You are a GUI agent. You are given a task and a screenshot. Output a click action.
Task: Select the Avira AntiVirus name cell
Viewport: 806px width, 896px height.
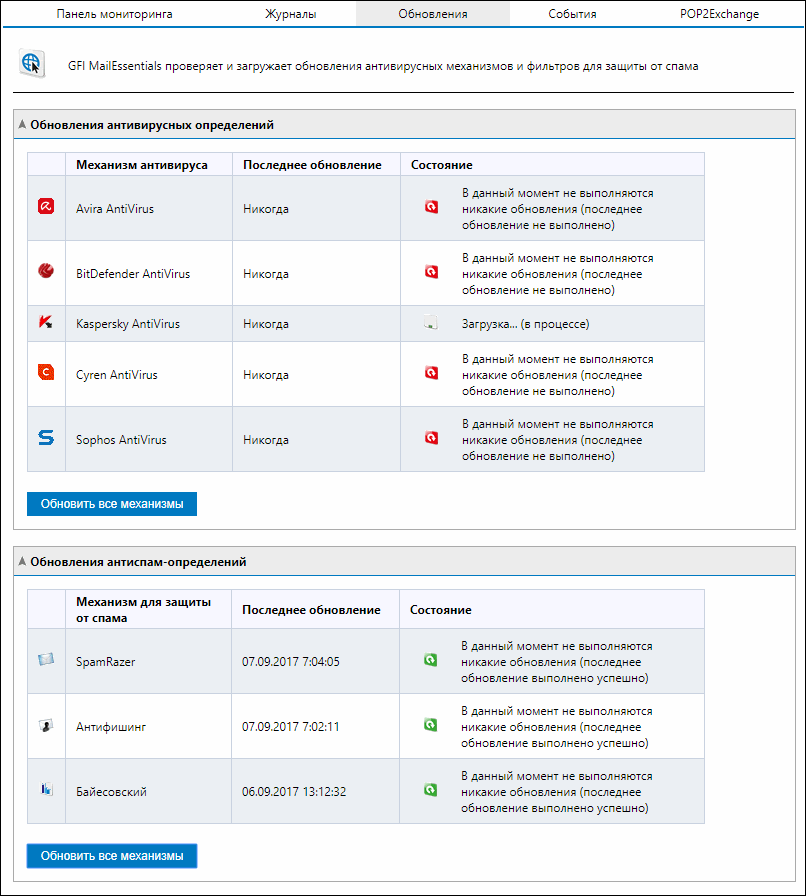click(149, 208)
